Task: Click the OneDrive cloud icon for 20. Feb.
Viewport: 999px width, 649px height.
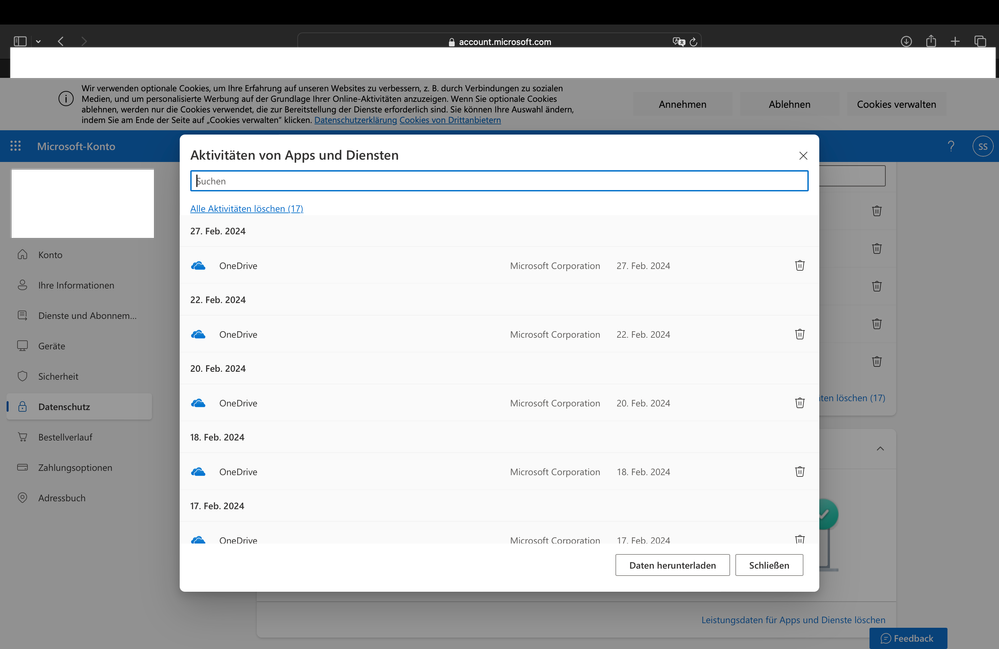Action: pos(198,403)
